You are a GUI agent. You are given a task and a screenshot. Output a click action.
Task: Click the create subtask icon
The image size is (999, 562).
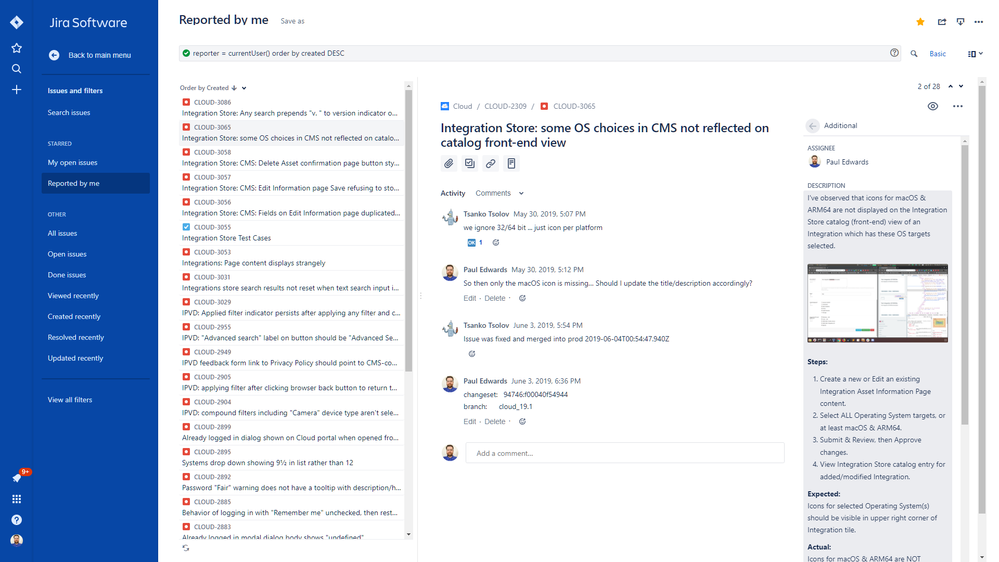click(470, 164)
